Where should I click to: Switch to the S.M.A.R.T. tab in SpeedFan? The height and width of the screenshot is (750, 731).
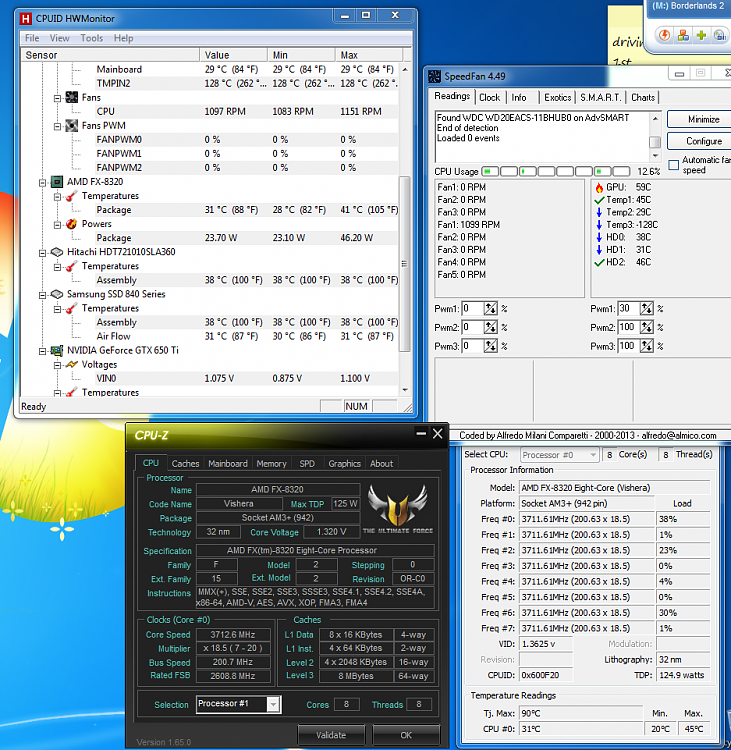click(600, 98)
